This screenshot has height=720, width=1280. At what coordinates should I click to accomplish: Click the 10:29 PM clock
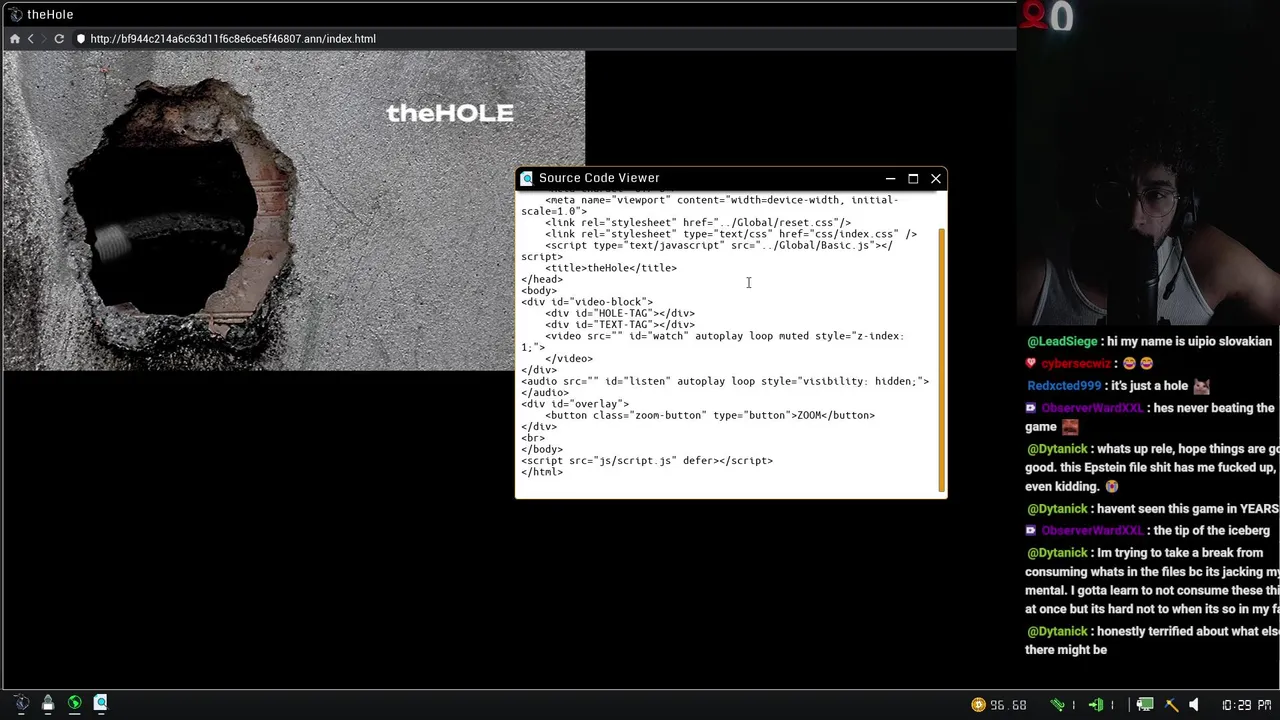(1246, 705)
